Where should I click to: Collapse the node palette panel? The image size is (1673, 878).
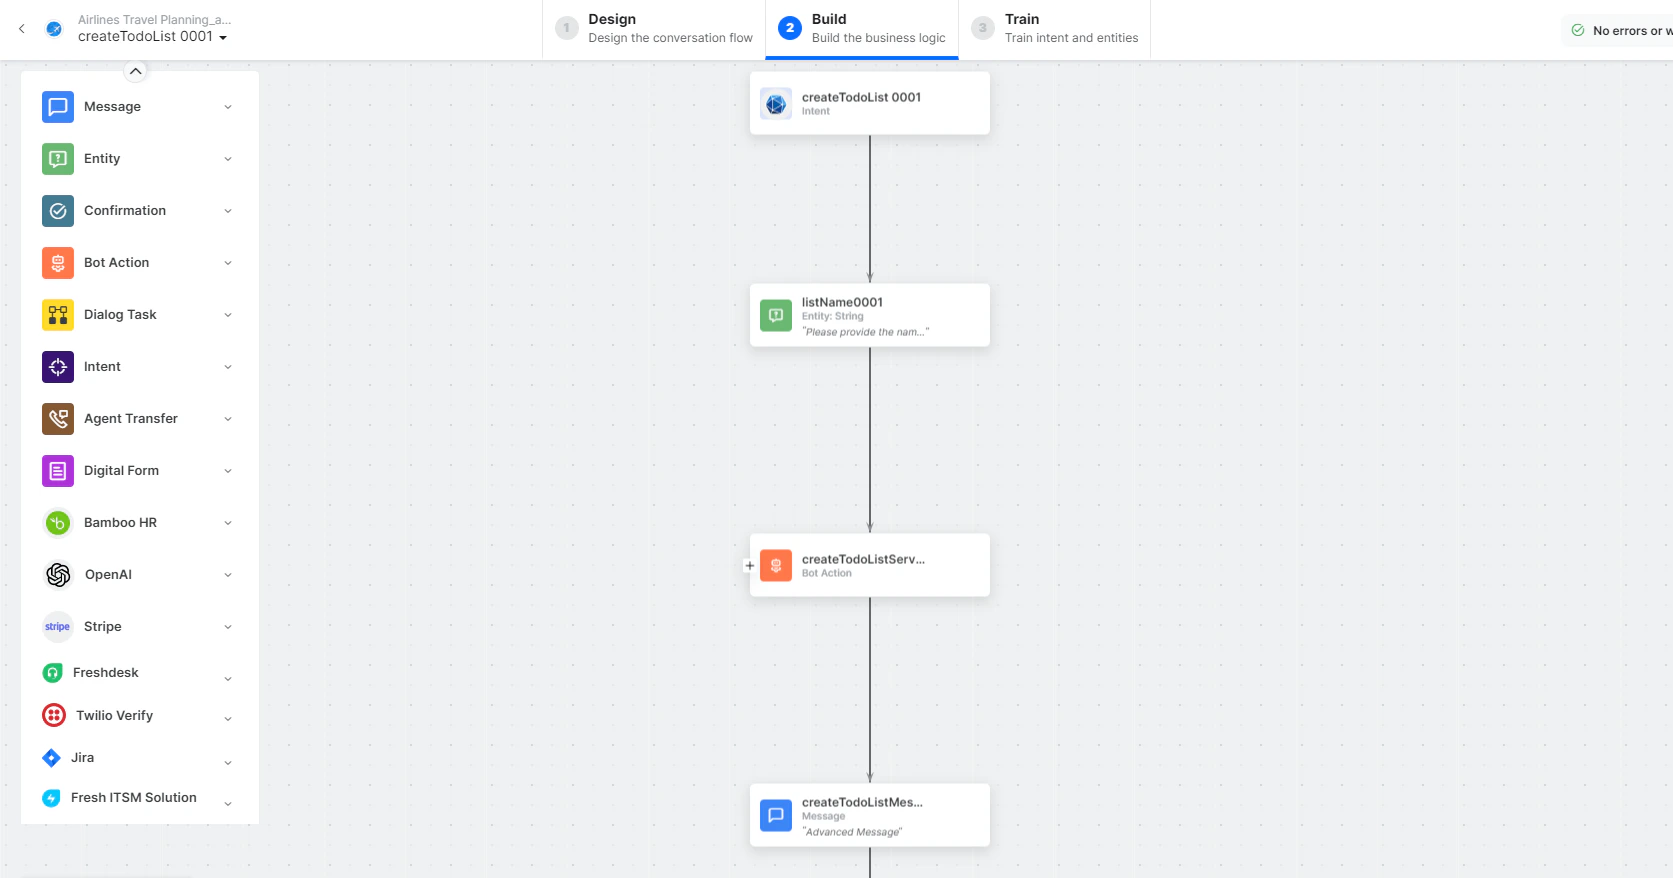(x=135, y=70)
